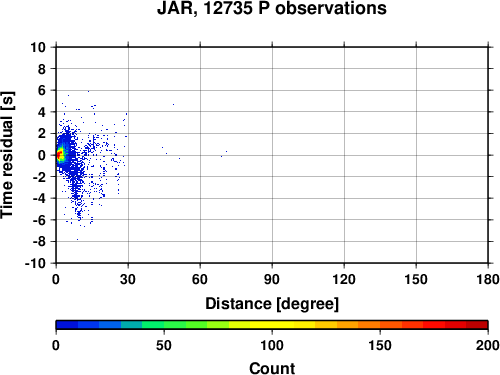Click the 'Count' colorbar label

point(272,368)
